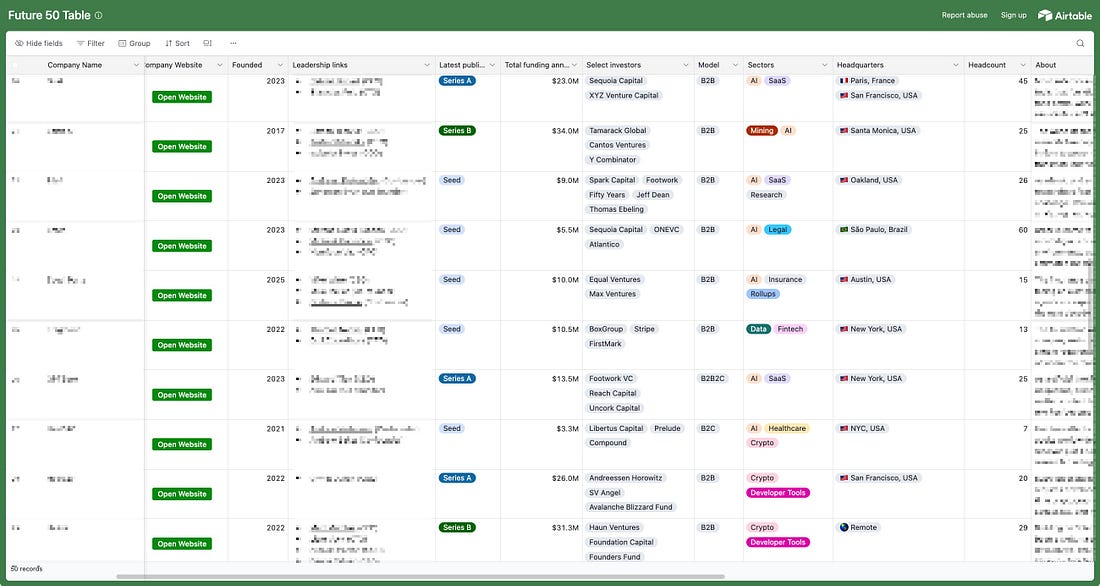Expand Headquarters column dropdown arrow

[955, 65]
